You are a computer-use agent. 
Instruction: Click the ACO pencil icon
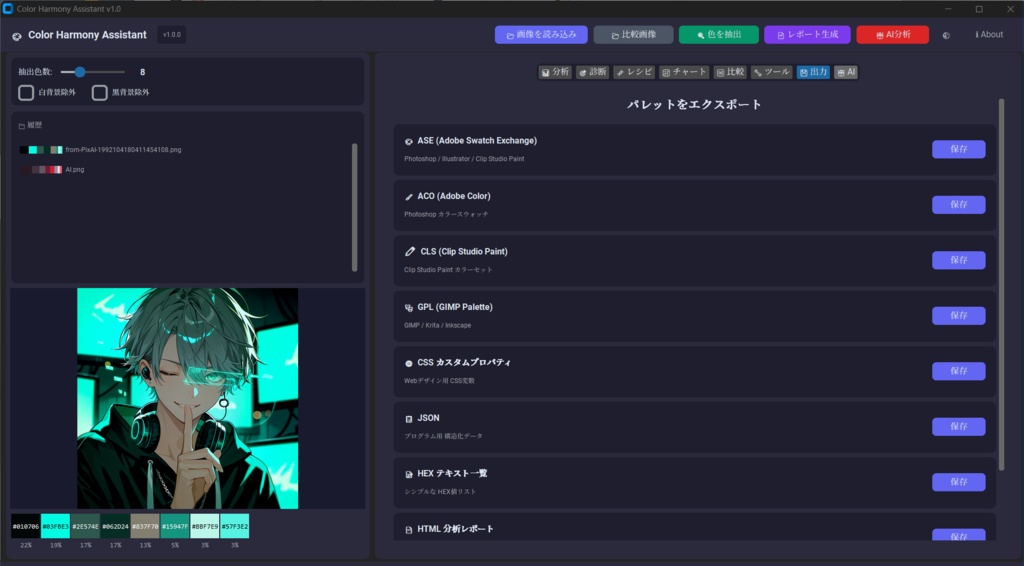[x=409, y=197]
